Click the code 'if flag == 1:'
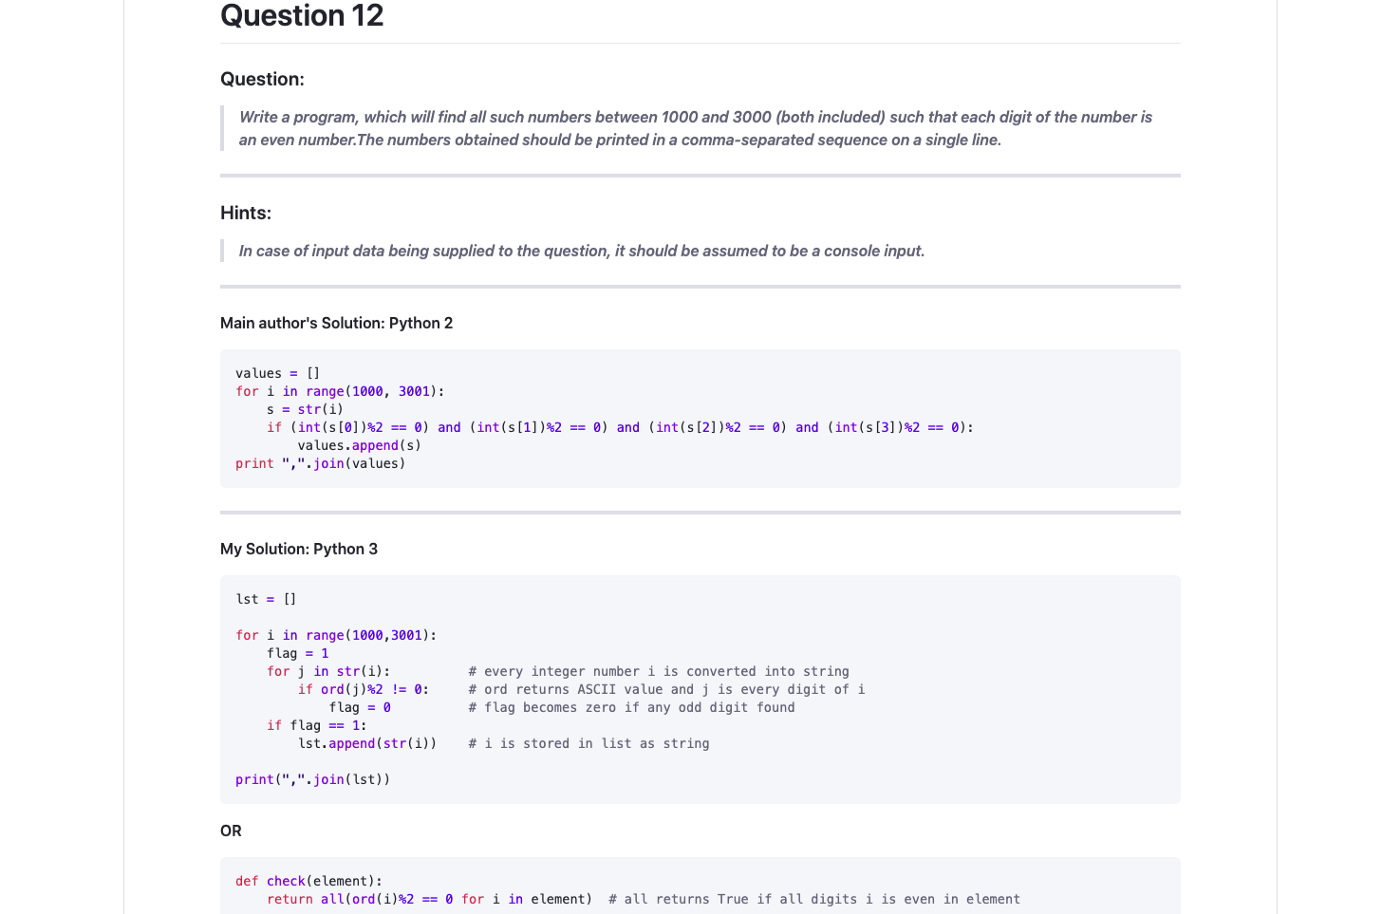 [317, 725]
